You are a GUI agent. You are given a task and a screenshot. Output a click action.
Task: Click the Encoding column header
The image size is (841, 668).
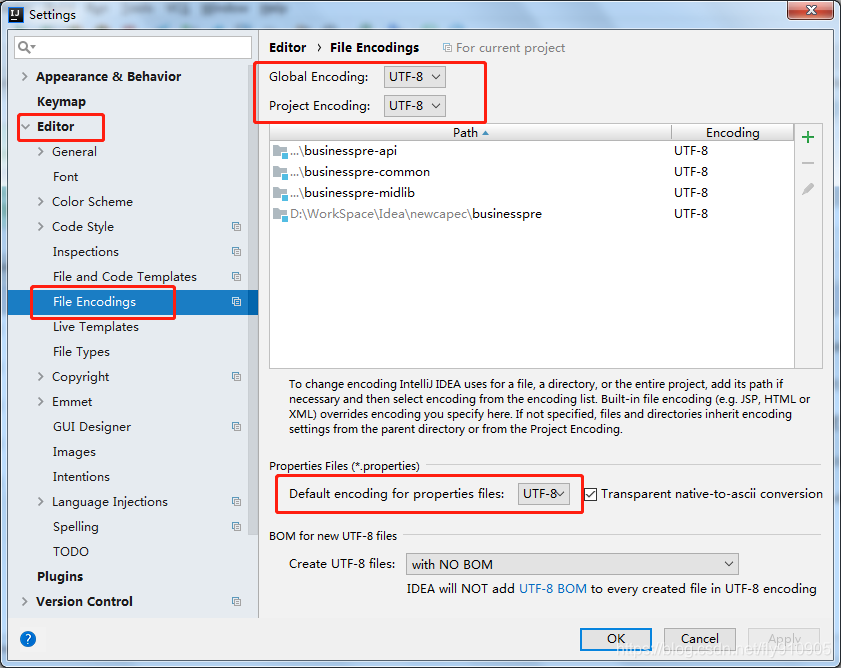coord(732,133)
